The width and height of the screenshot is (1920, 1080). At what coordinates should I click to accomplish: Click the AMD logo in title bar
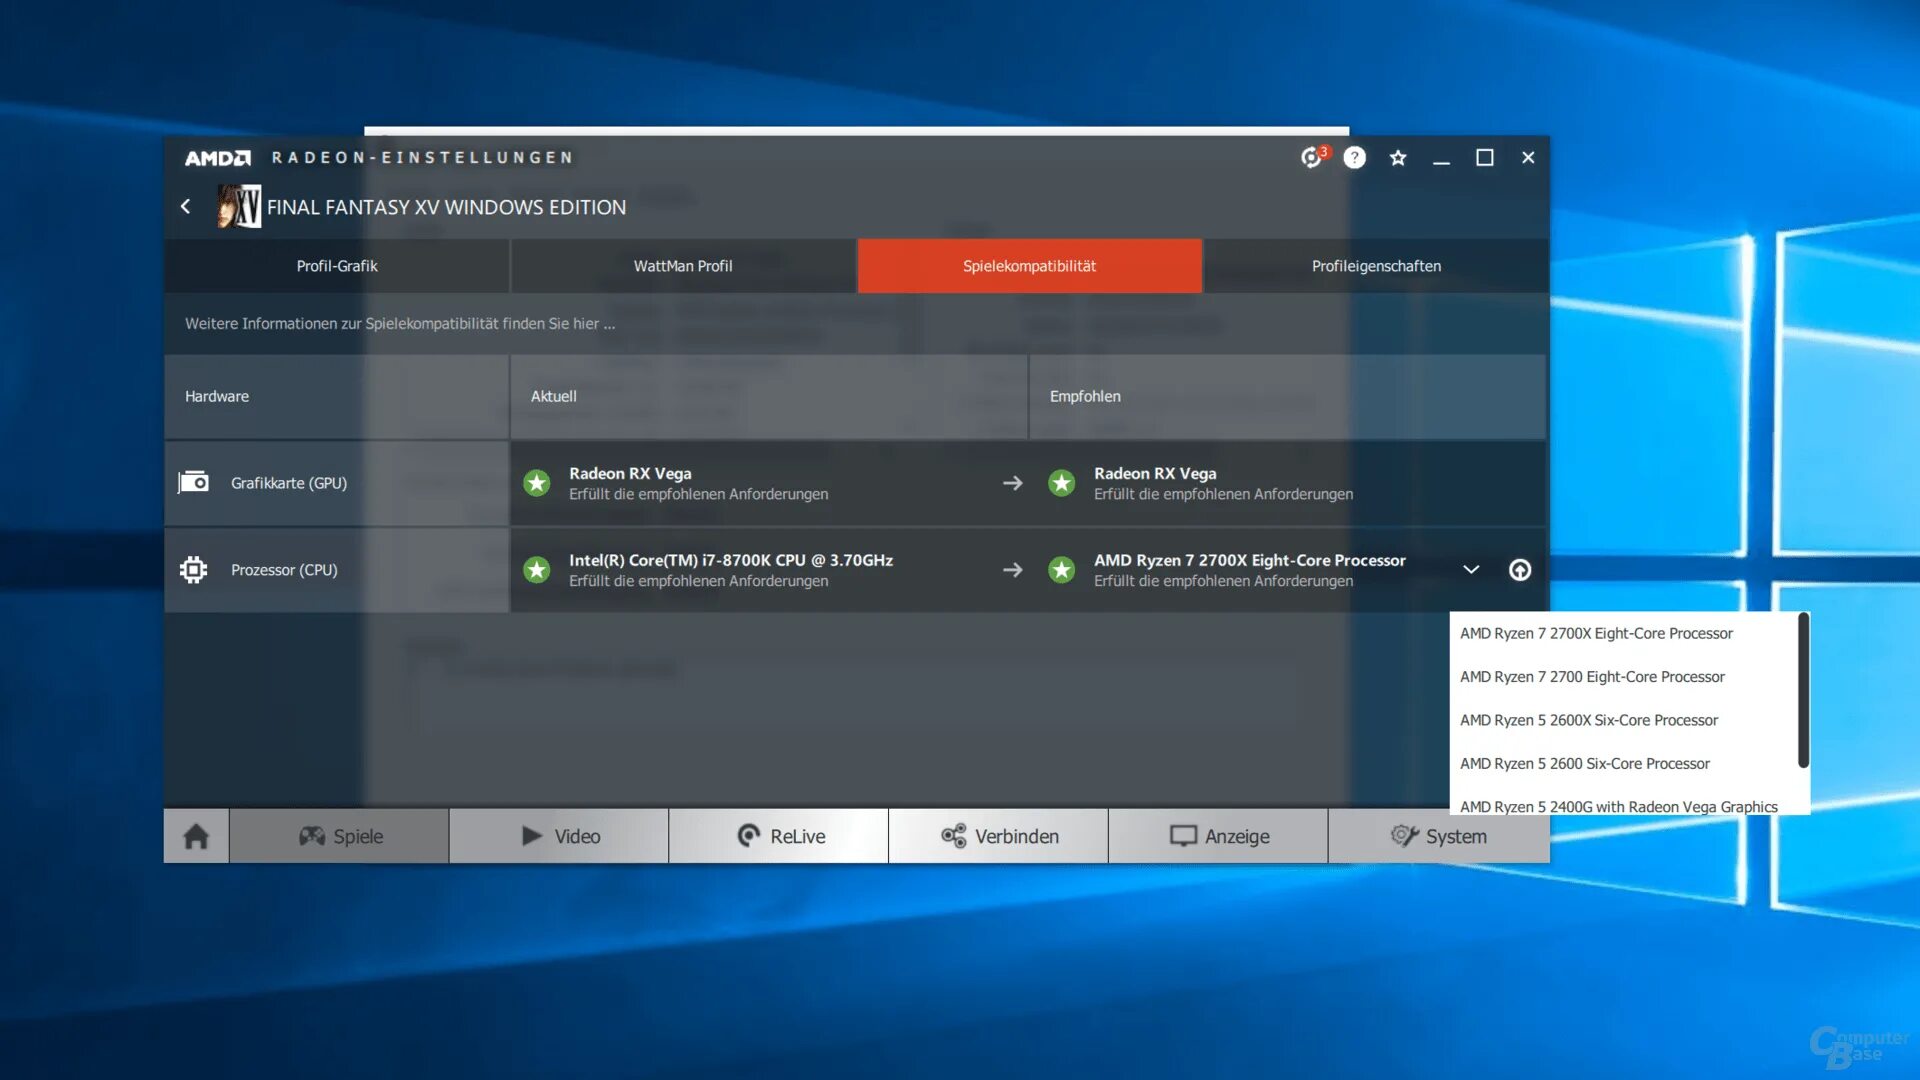tap(218, 158)
